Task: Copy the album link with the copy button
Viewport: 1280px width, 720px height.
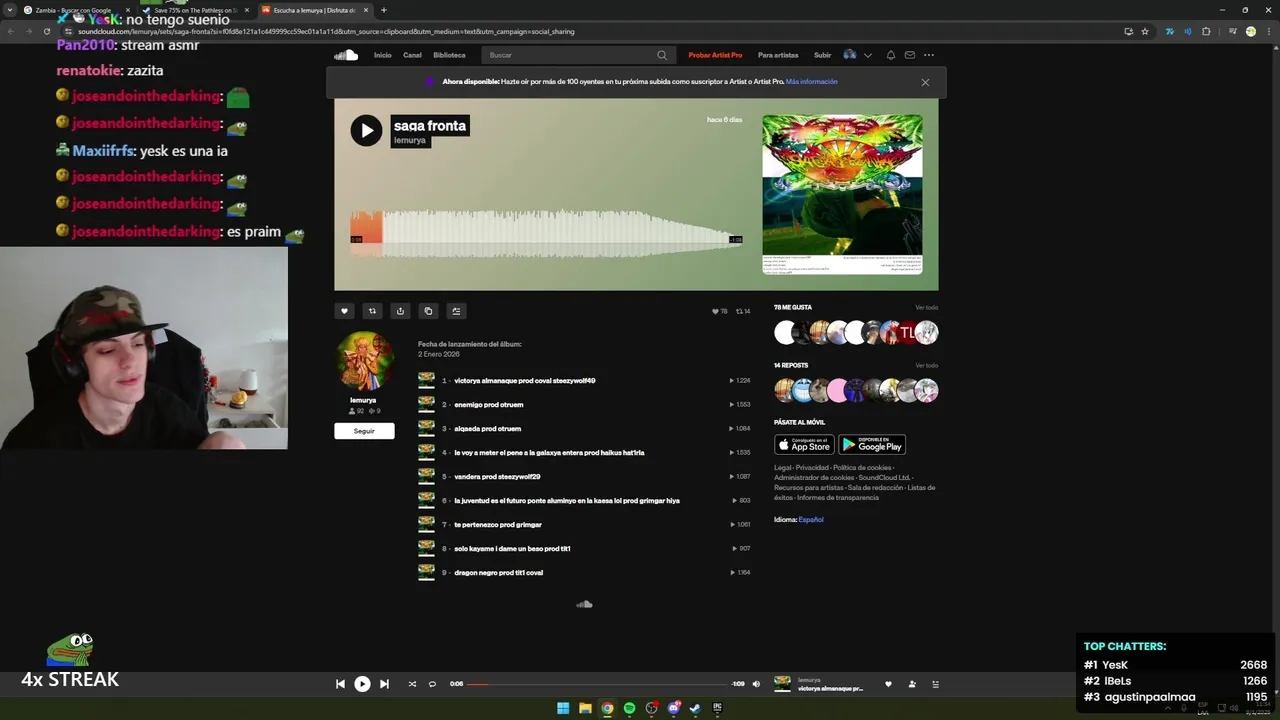Action: click(428, 311)
